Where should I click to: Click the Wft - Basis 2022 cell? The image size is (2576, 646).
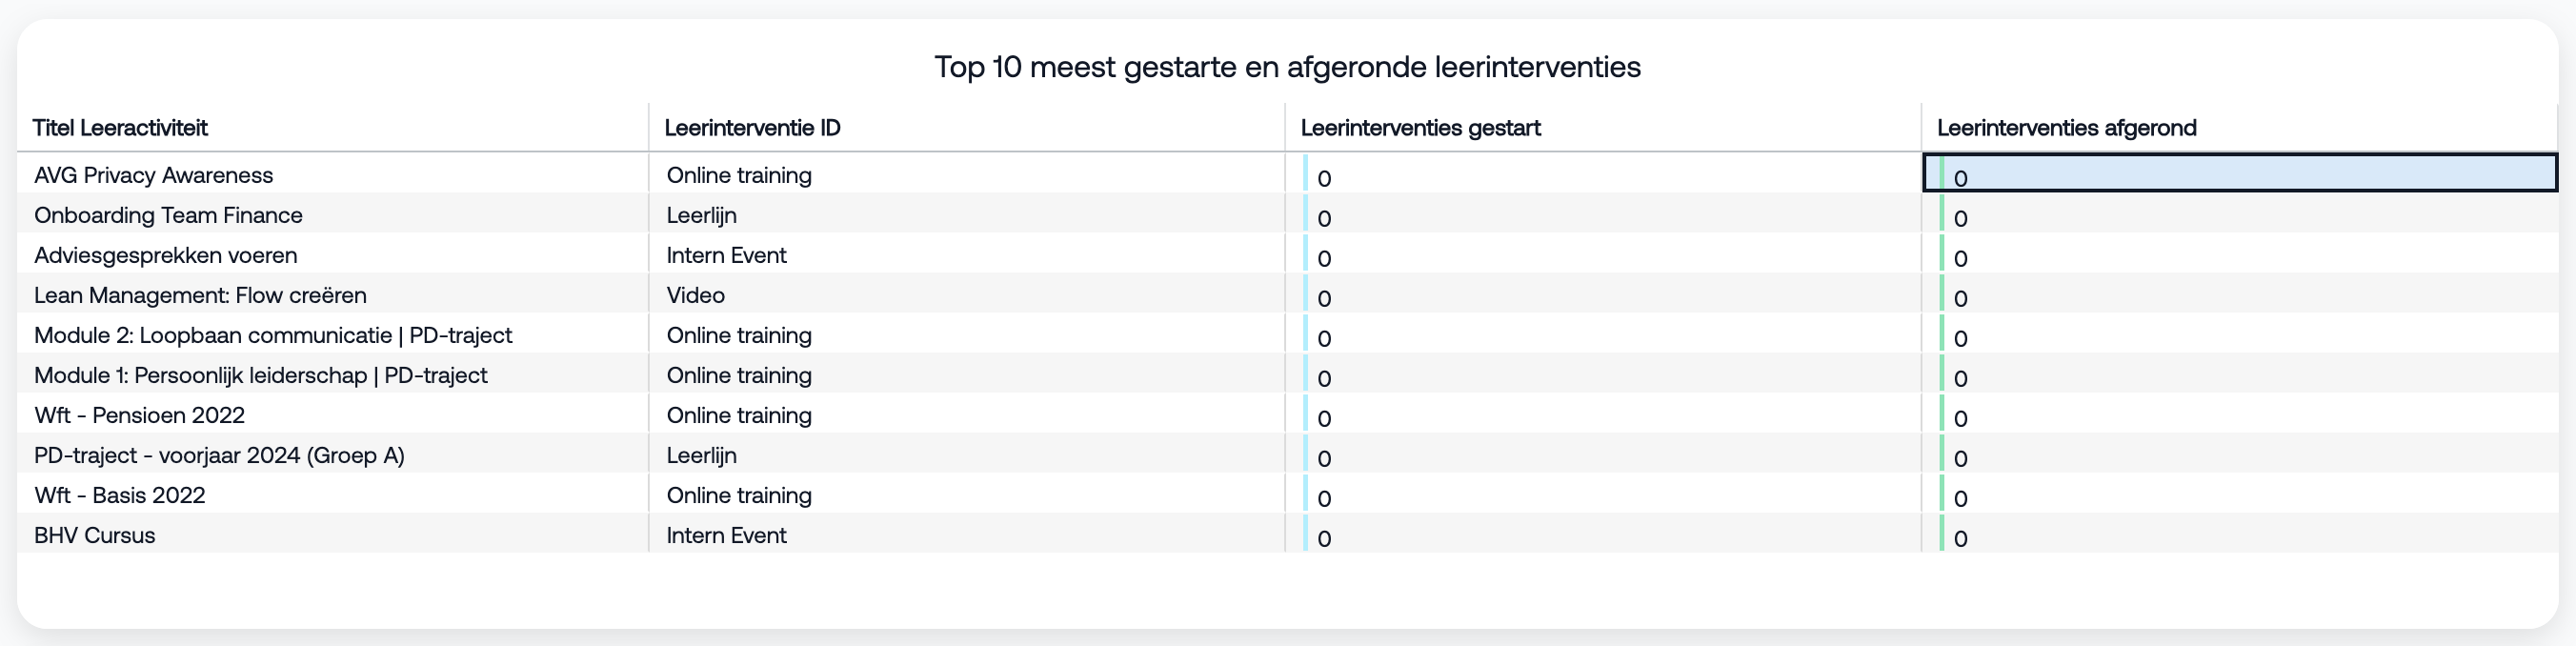119,495
